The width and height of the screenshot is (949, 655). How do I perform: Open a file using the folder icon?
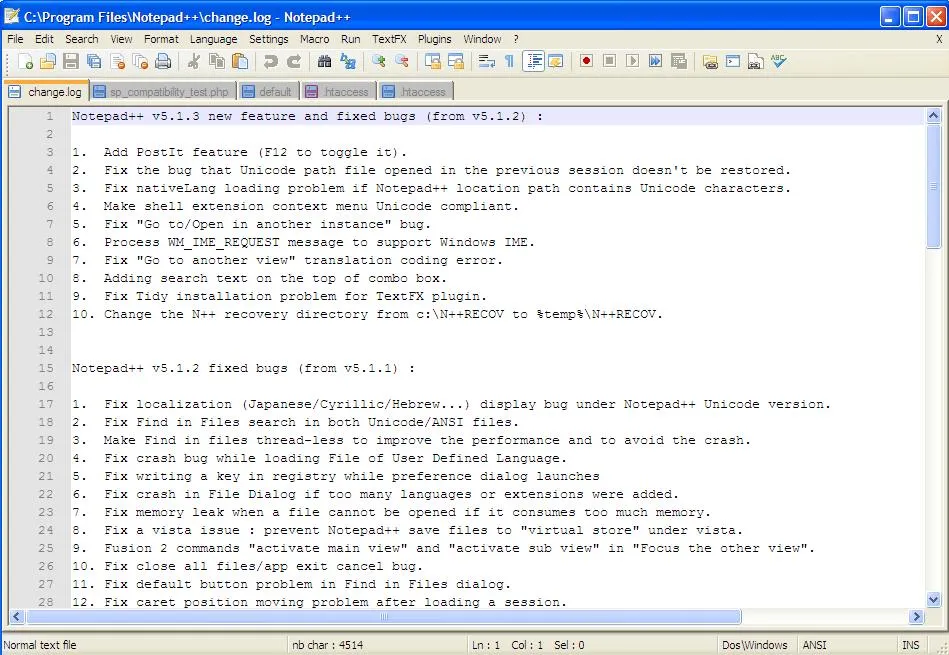[48, 61]
